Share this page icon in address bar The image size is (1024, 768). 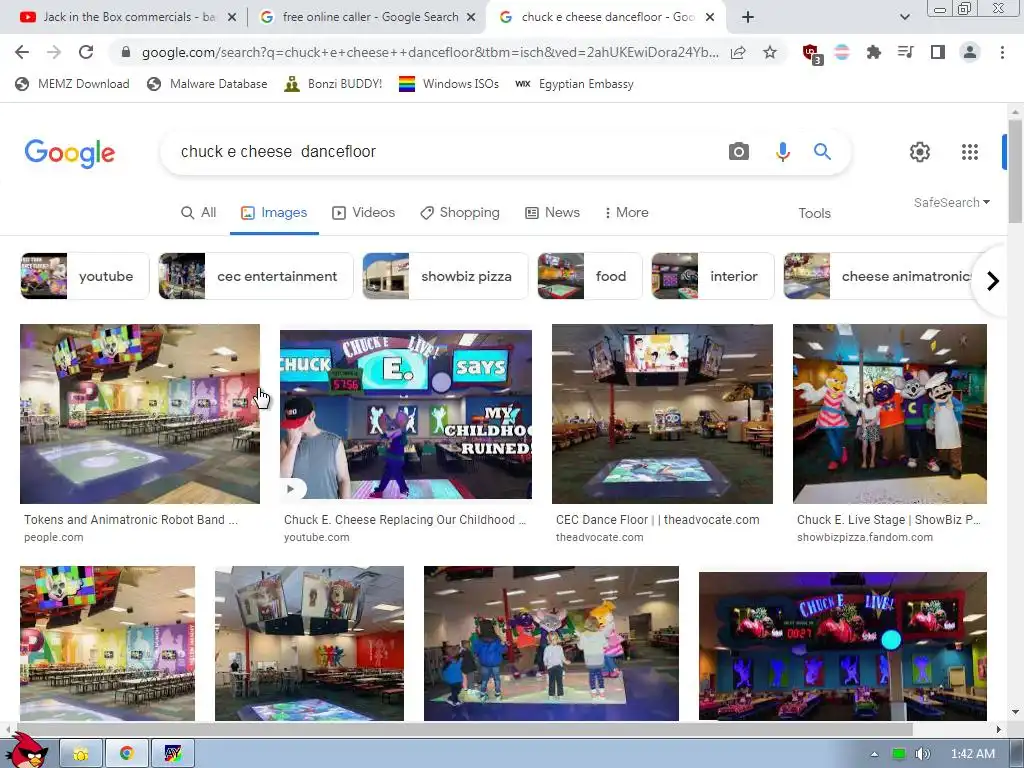[x=738, y=52]
